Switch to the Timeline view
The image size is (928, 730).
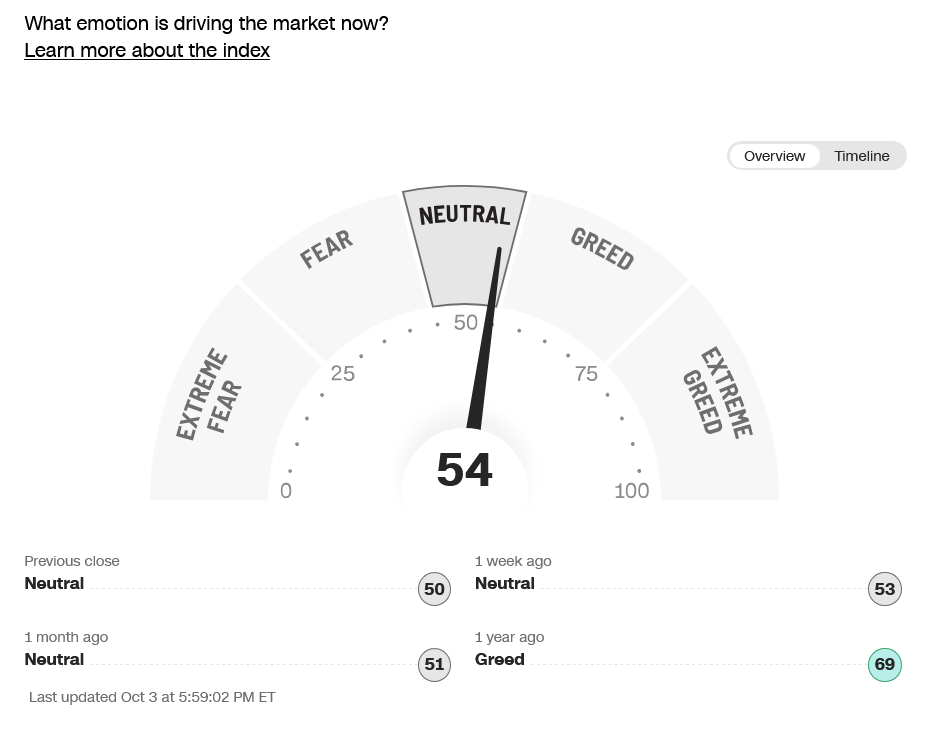click(x=861, y=156)
